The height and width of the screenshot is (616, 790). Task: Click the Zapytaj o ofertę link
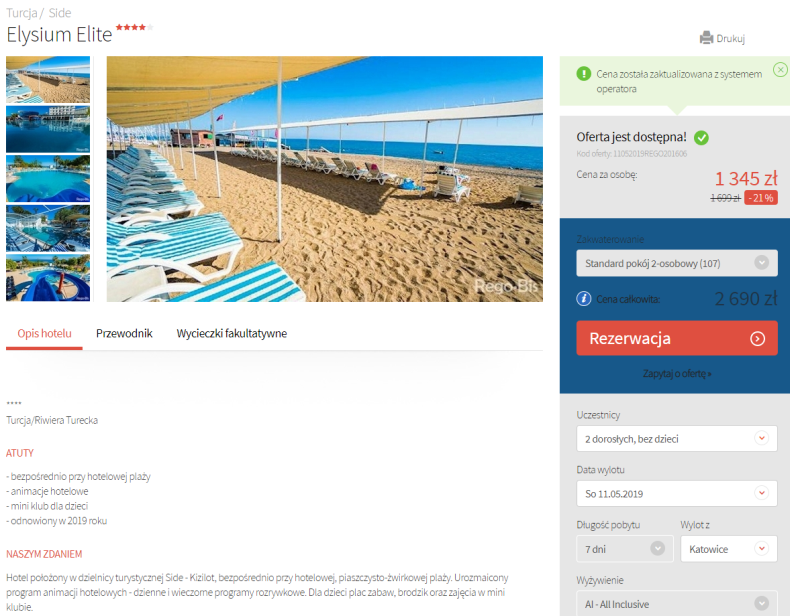(677, 374)
